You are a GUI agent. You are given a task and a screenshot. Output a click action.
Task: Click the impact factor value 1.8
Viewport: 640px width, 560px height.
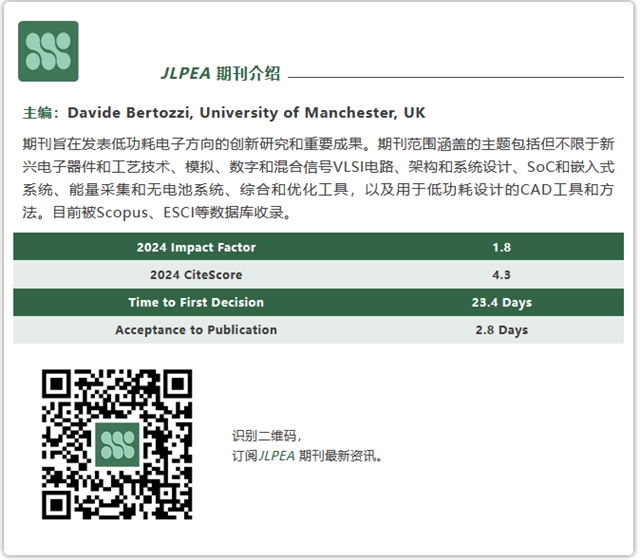[x=501, y=247]
